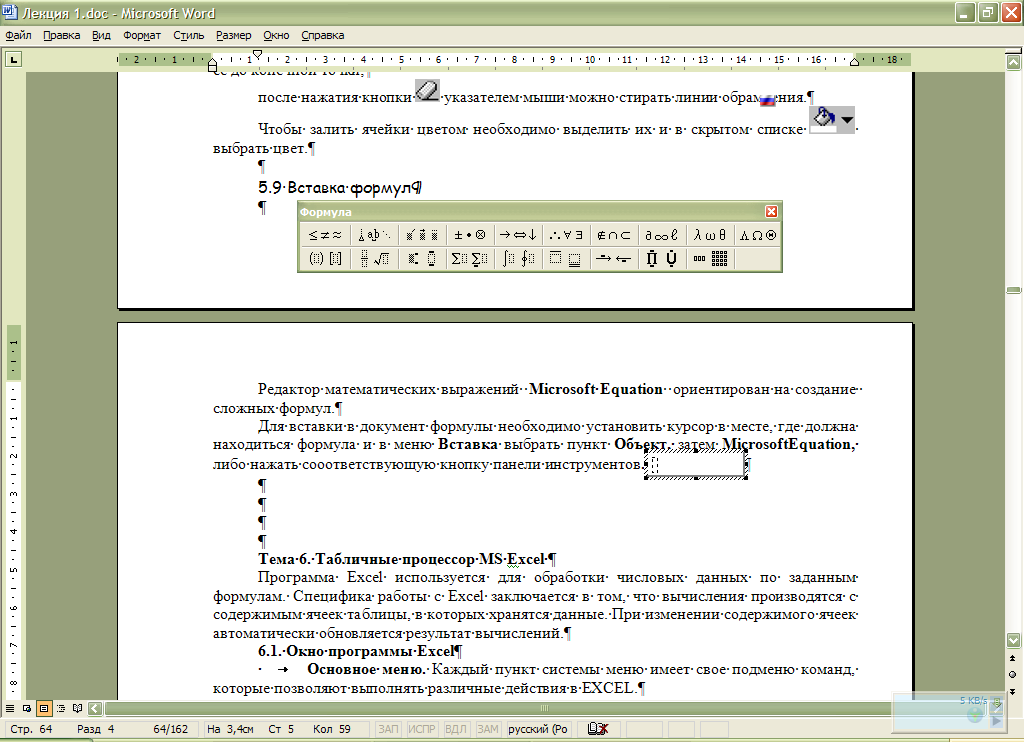Click the vertical scrollbar thumb
The width and height of the screenshot is (1024, 742).
pos(1013,290)
